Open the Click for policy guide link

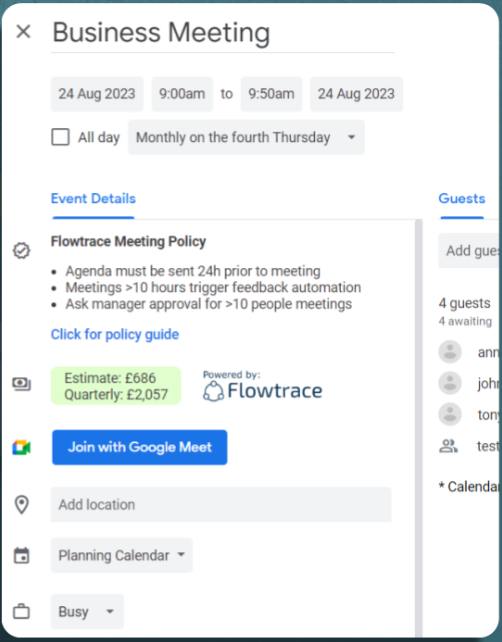point(115,334)
